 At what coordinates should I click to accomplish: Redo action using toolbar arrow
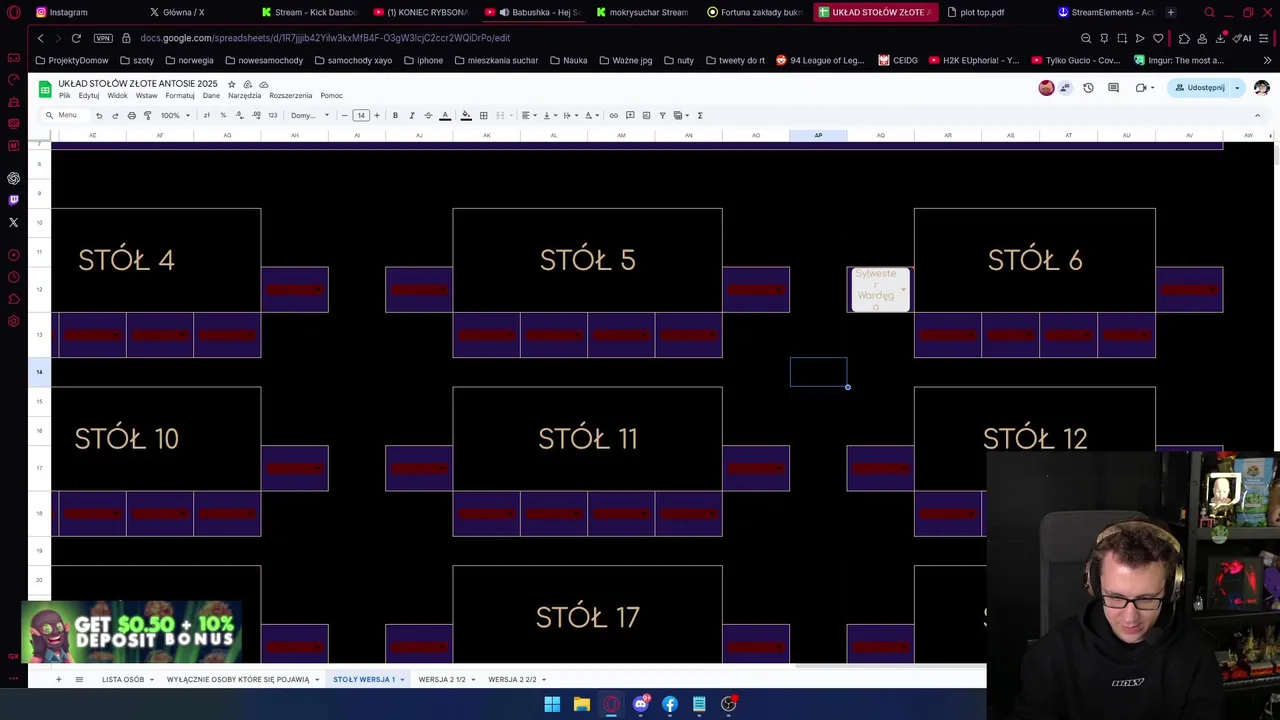pos(115,115)
